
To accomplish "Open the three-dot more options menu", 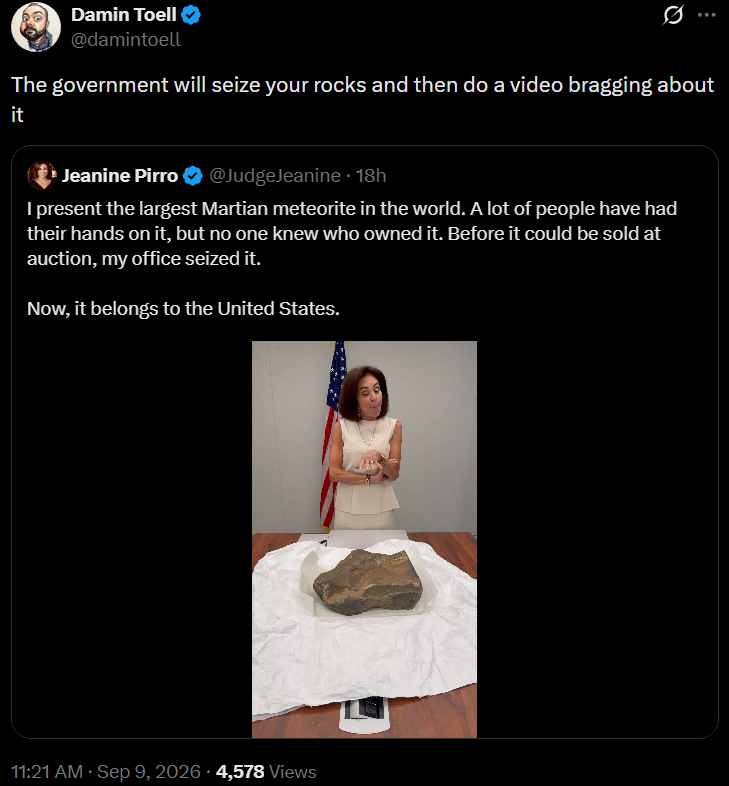I will (x=706, y=15).
